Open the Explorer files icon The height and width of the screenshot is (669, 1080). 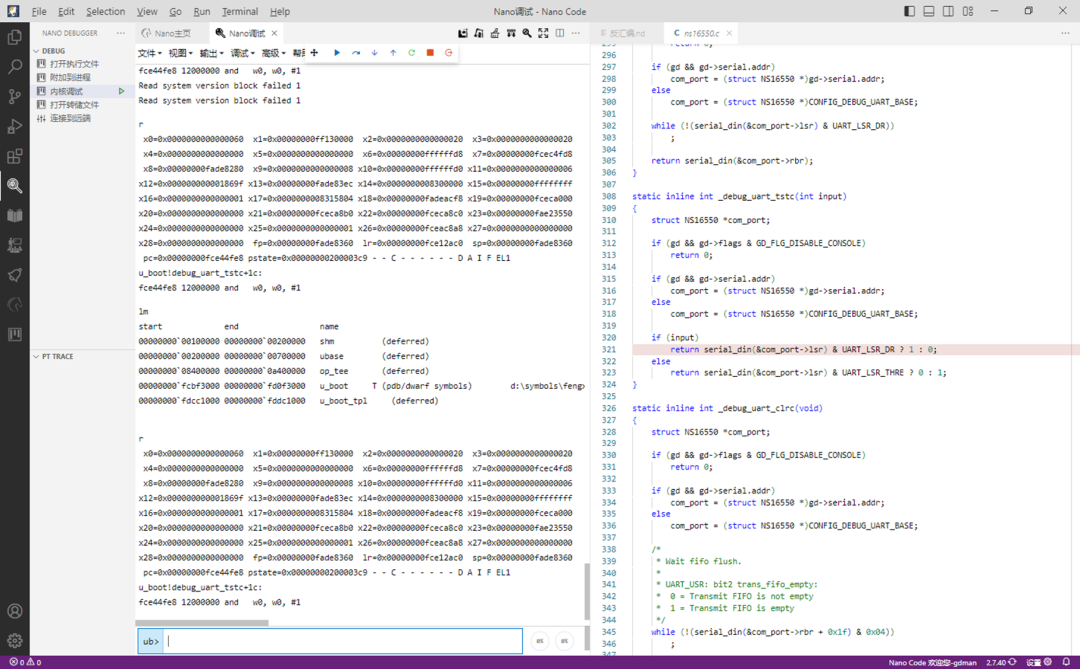click(15, 37)
